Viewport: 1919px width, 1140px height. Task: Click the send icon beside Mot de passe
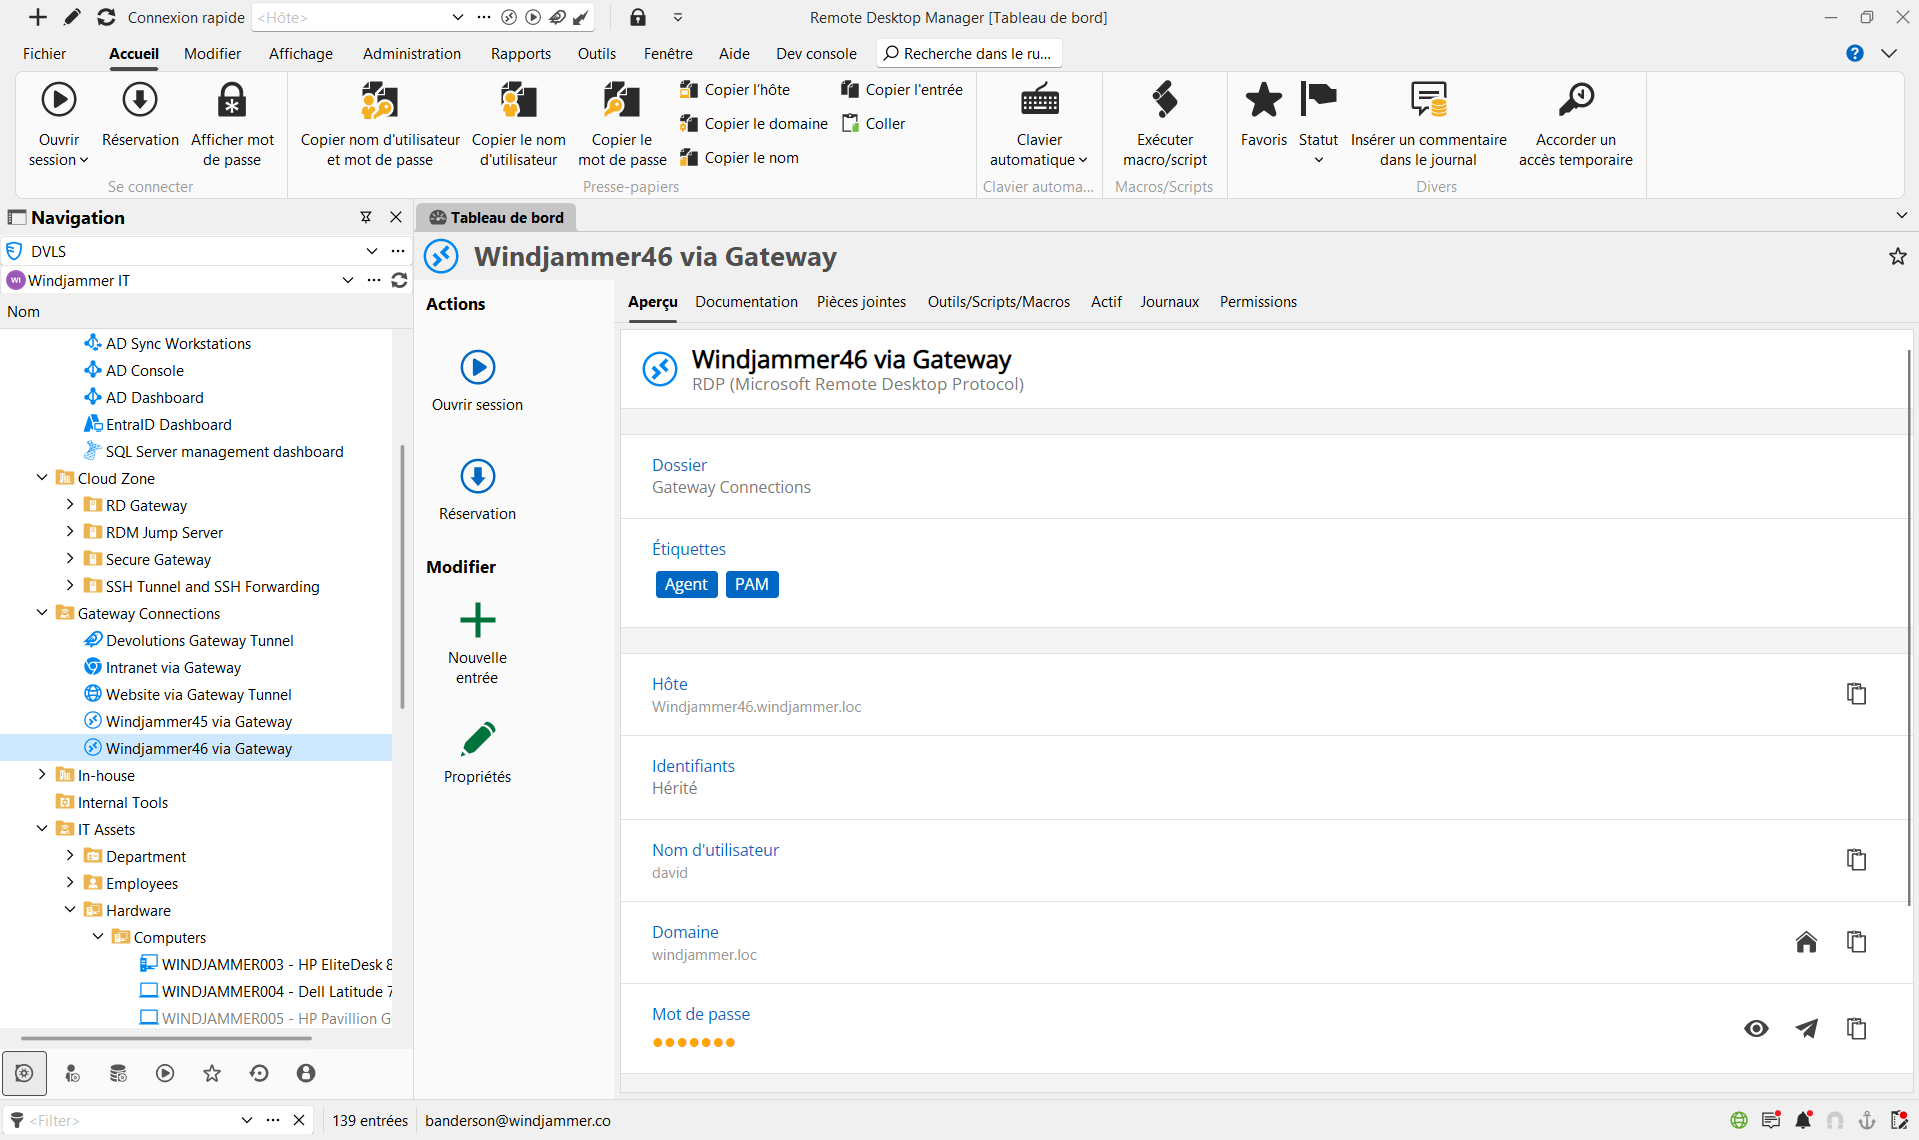[1806, 1028]
